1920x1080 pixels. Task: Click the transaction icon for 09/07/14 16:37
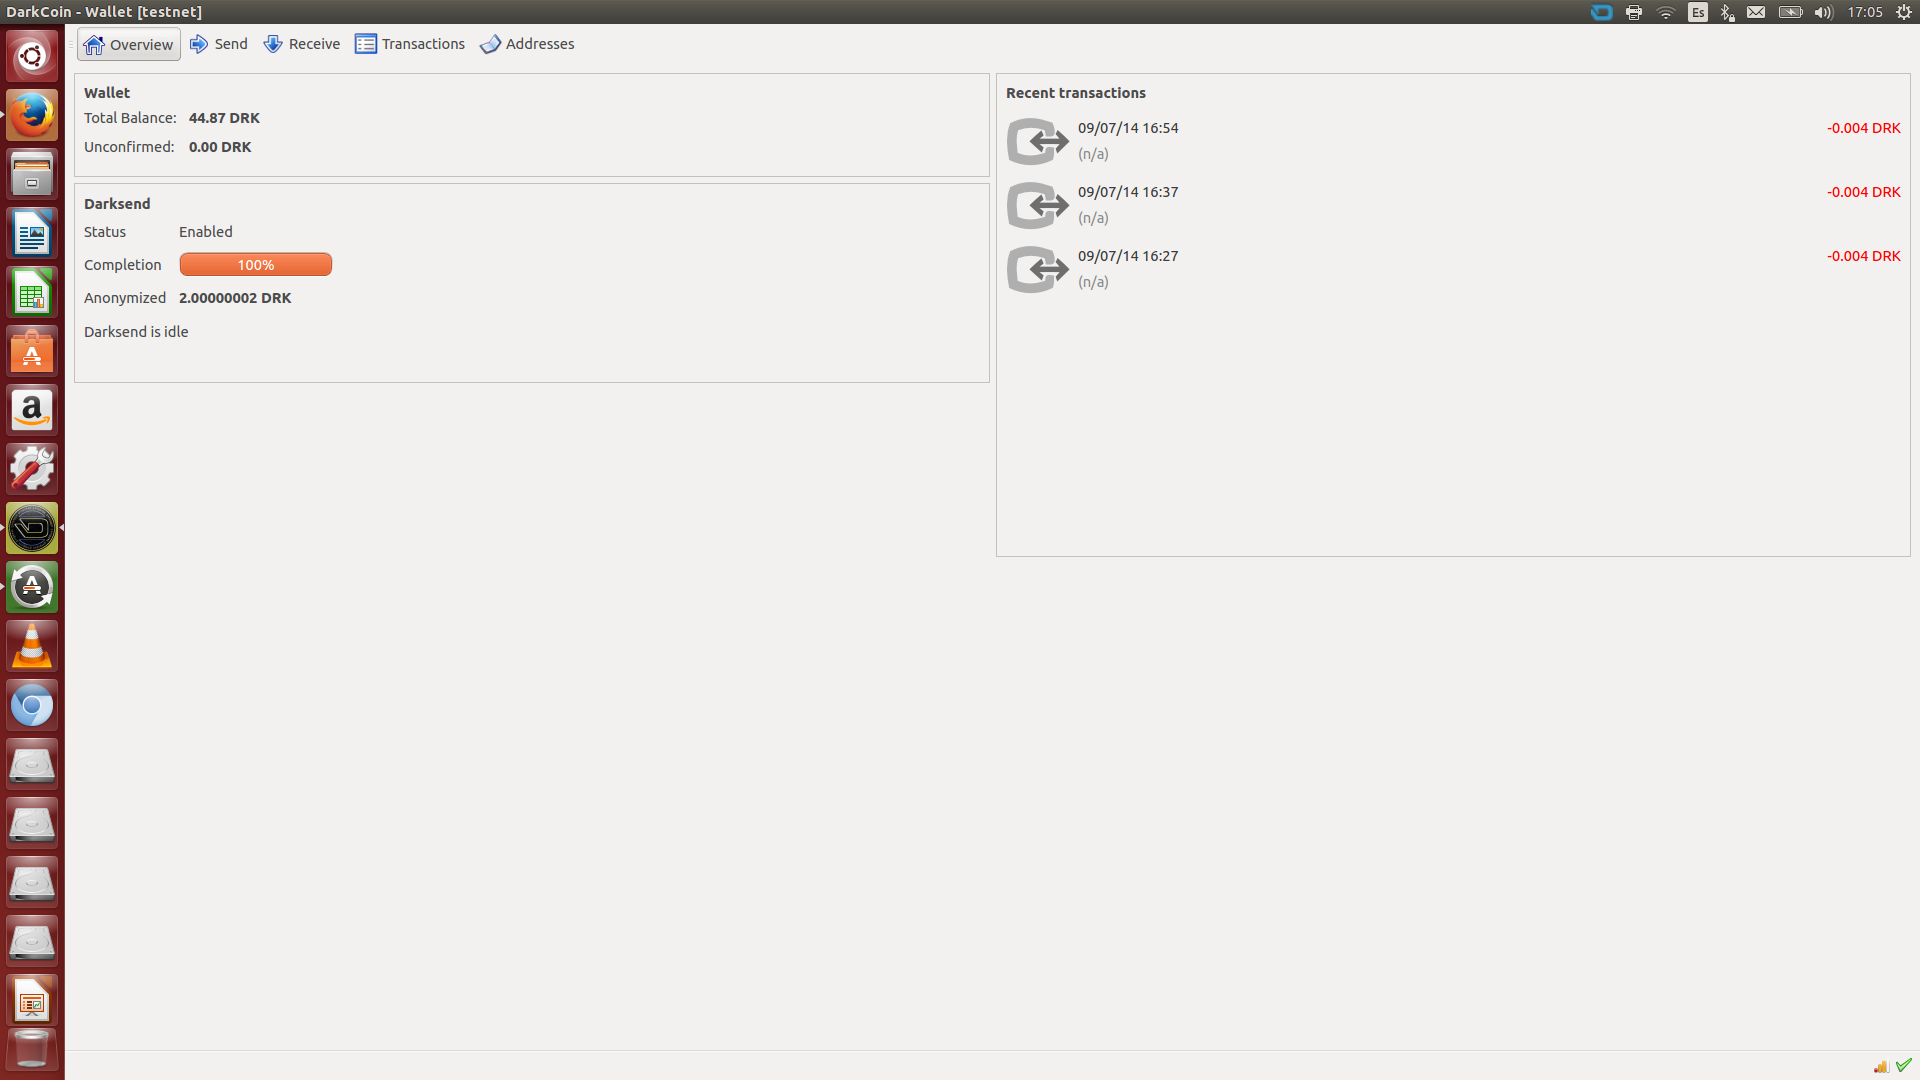pos(1037,205)
